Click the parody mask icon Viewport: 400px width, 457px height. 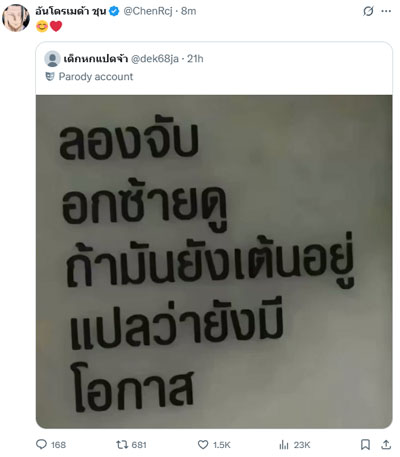click(50, 77)
